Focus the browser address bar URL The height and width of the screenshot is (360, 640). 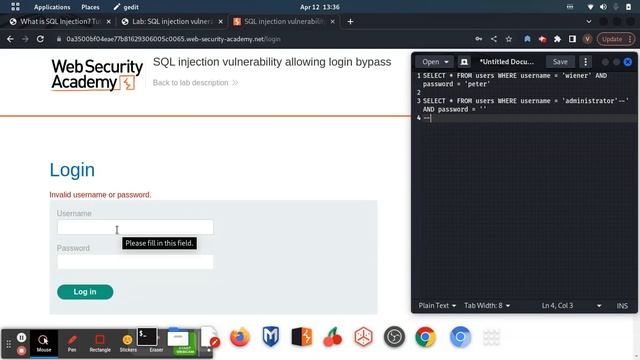173,39
